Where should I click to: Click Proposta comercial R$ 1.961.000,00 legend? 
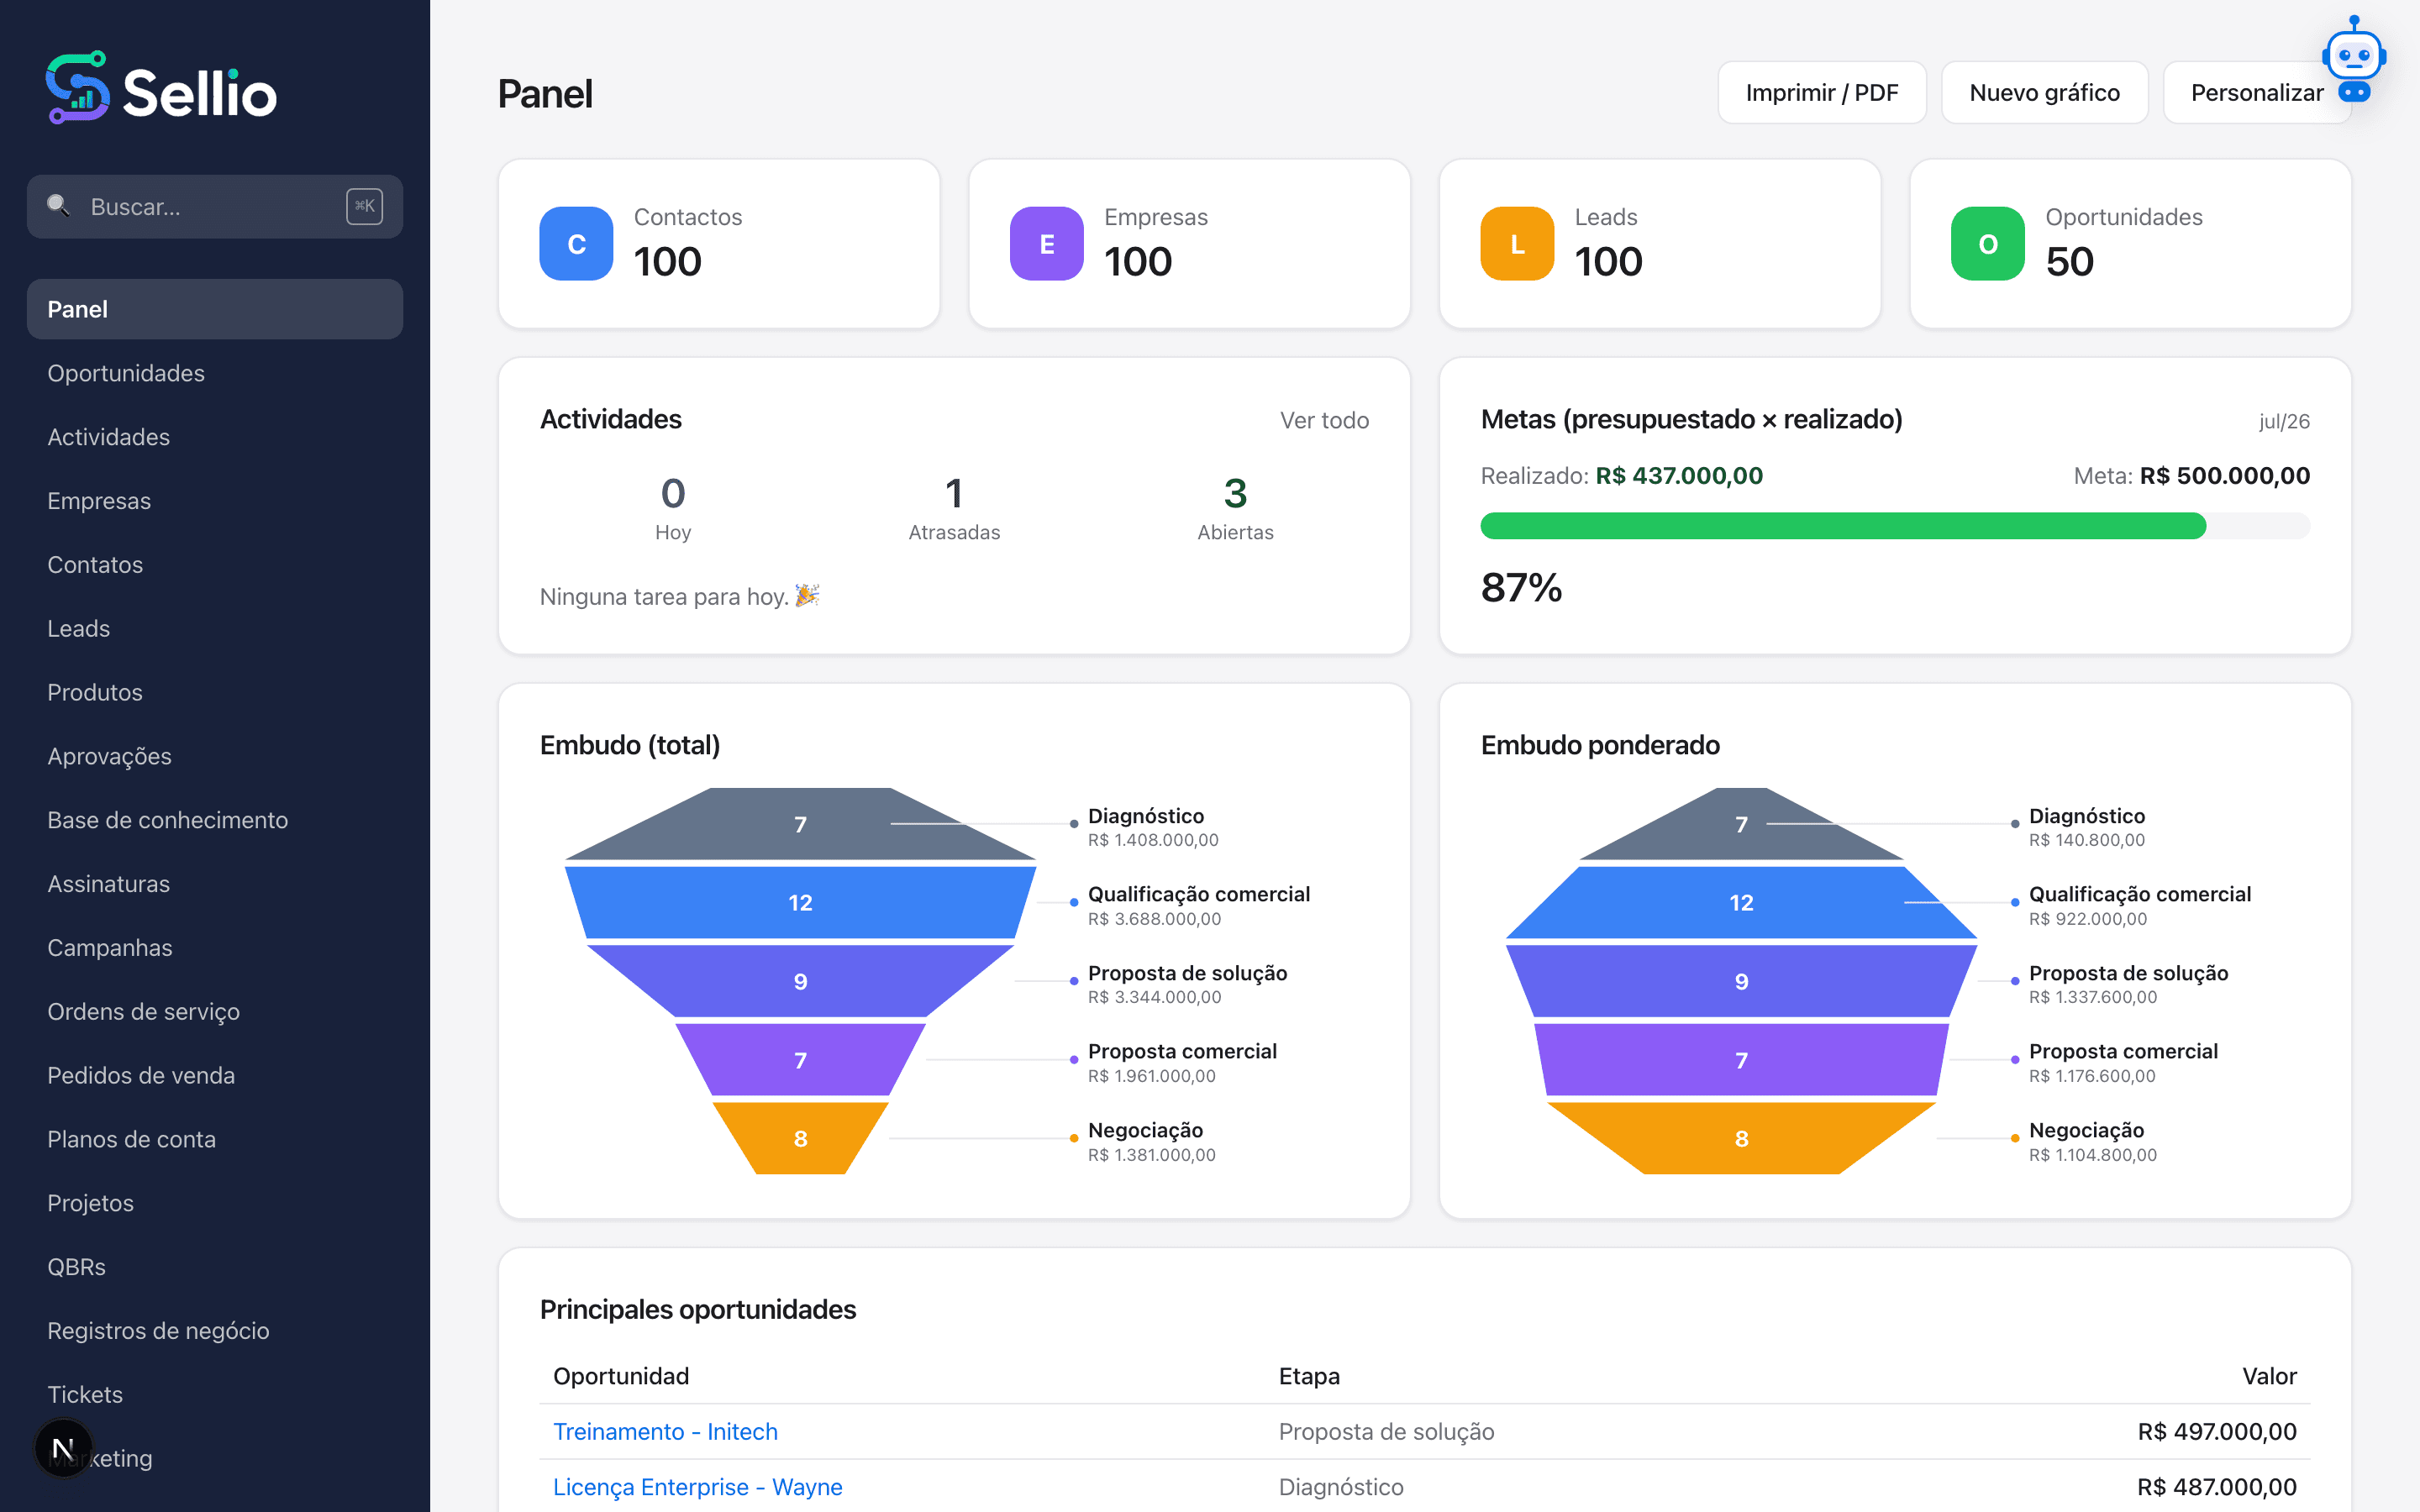(x=1182, y=1063)
